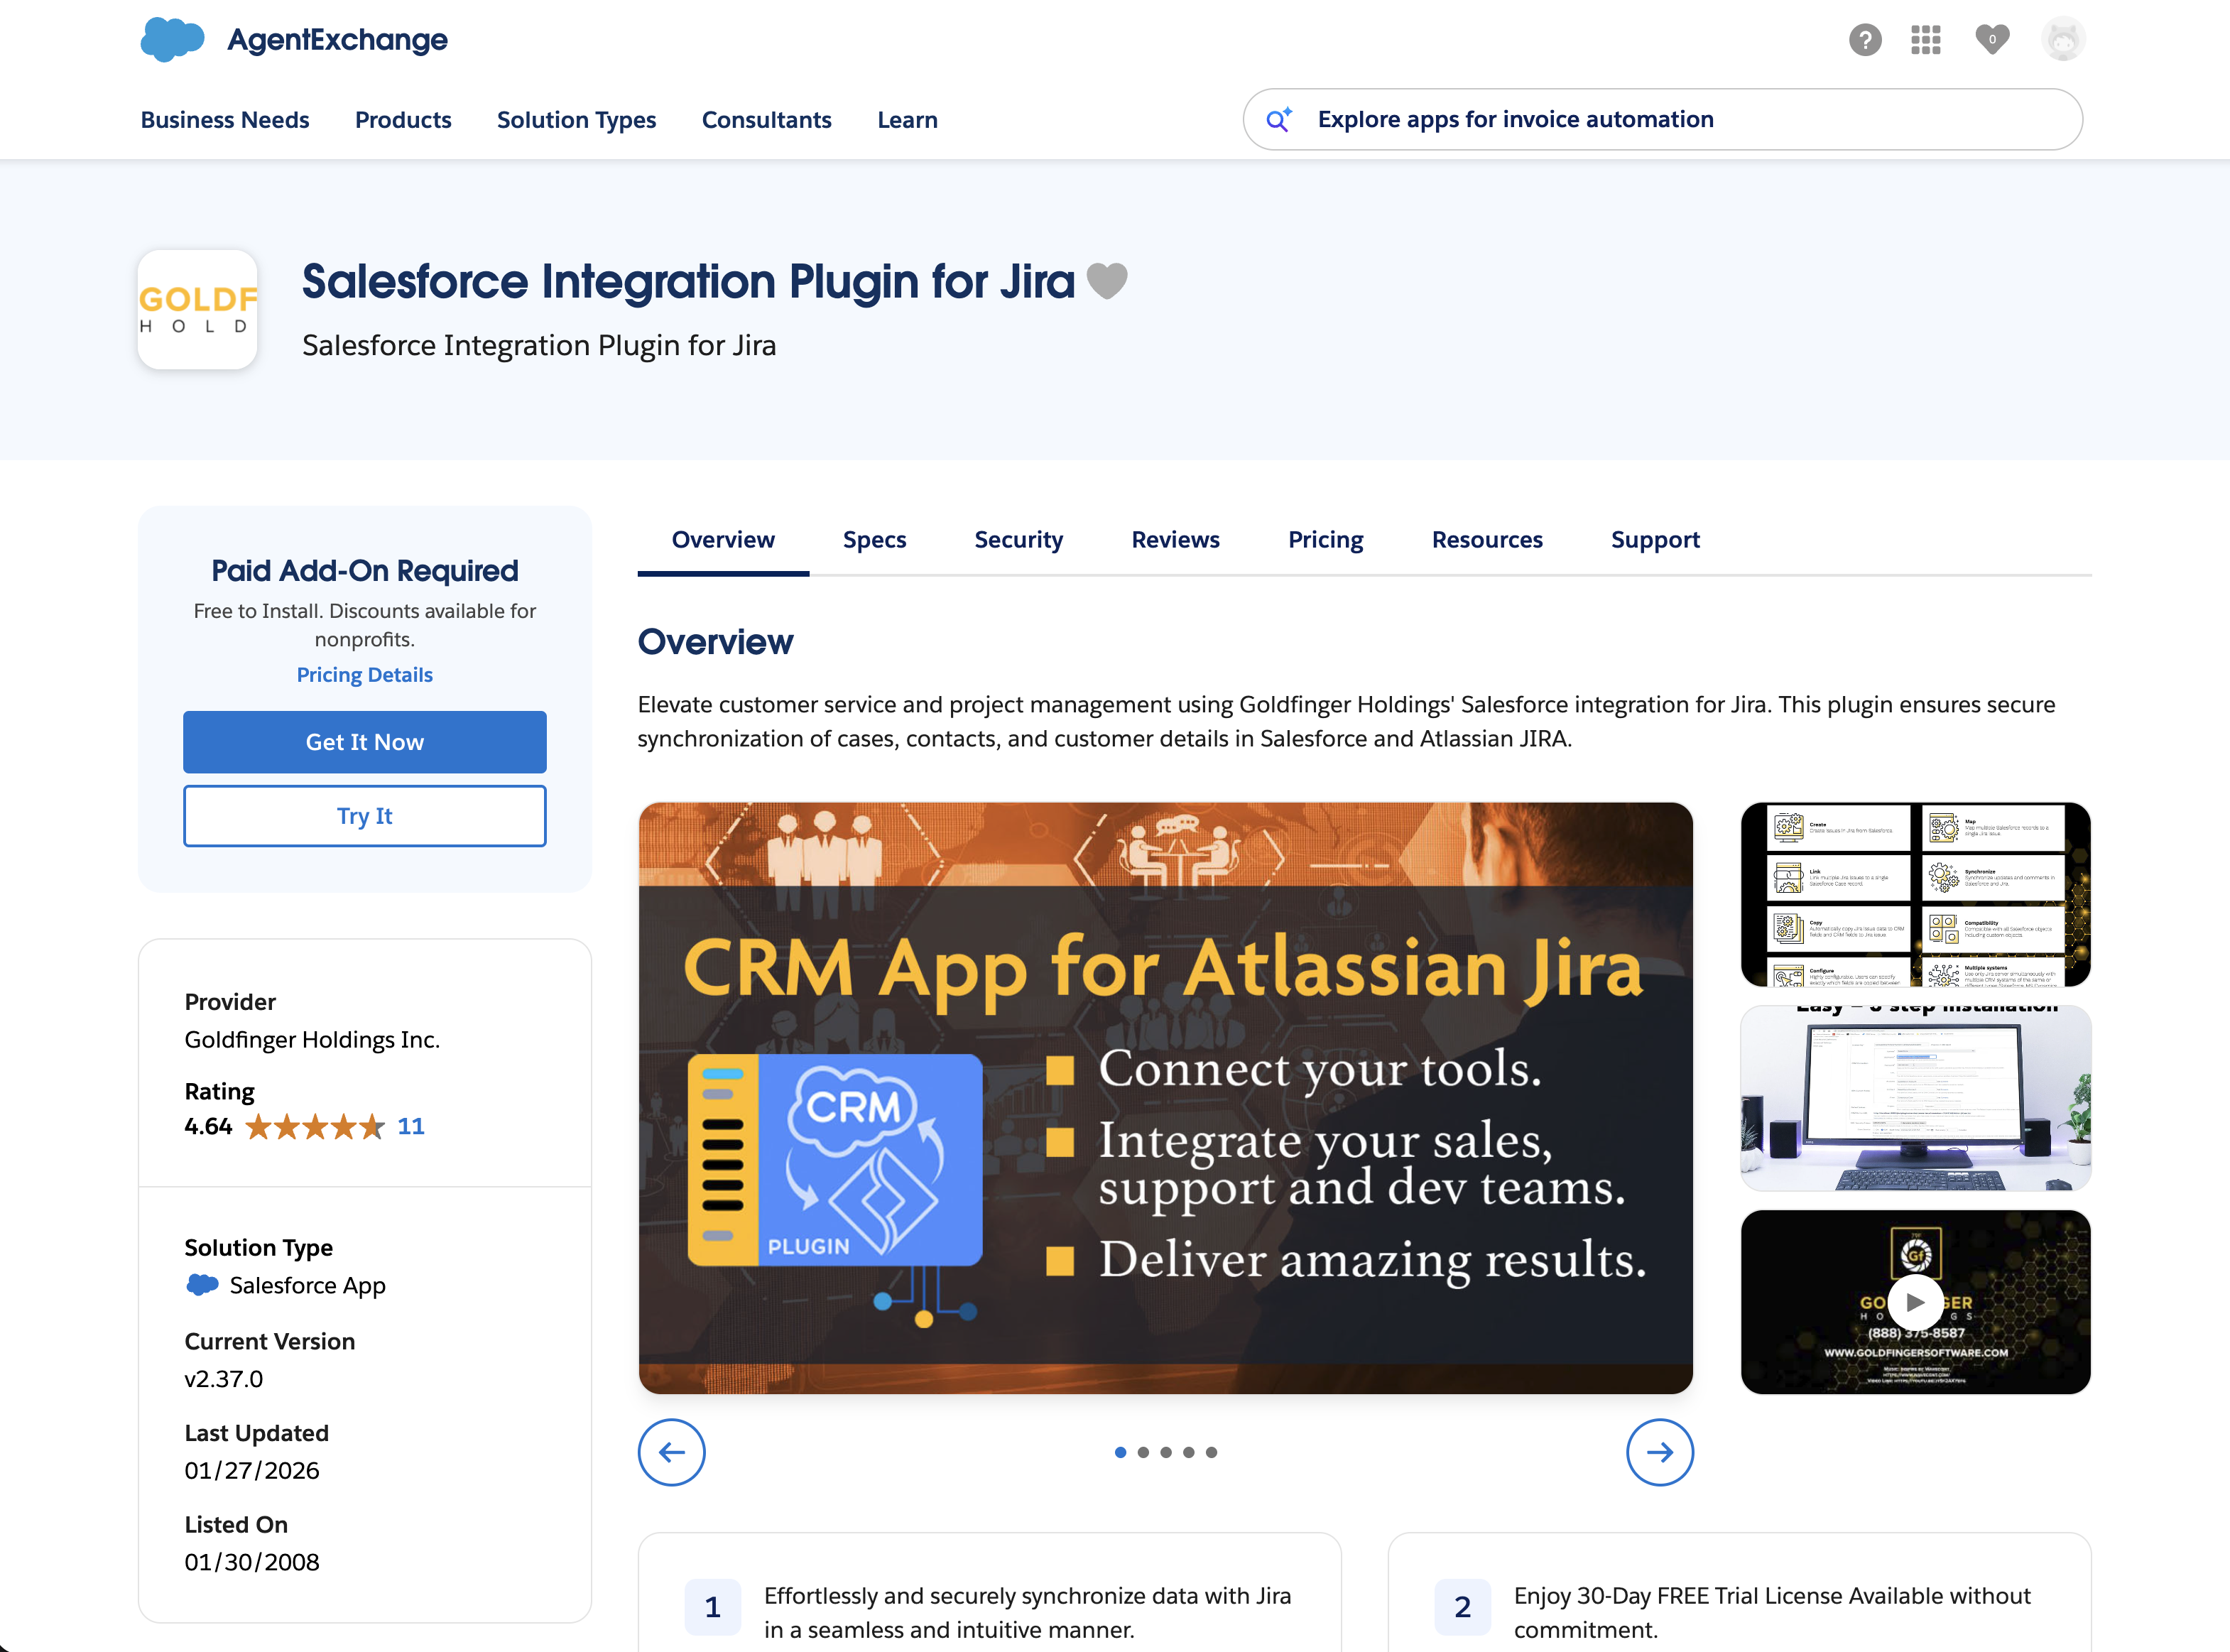Switch to the Specs tab
The height and width of the screenshot is (1652, 2230).
pyautogui.click(x=874, y=540)
